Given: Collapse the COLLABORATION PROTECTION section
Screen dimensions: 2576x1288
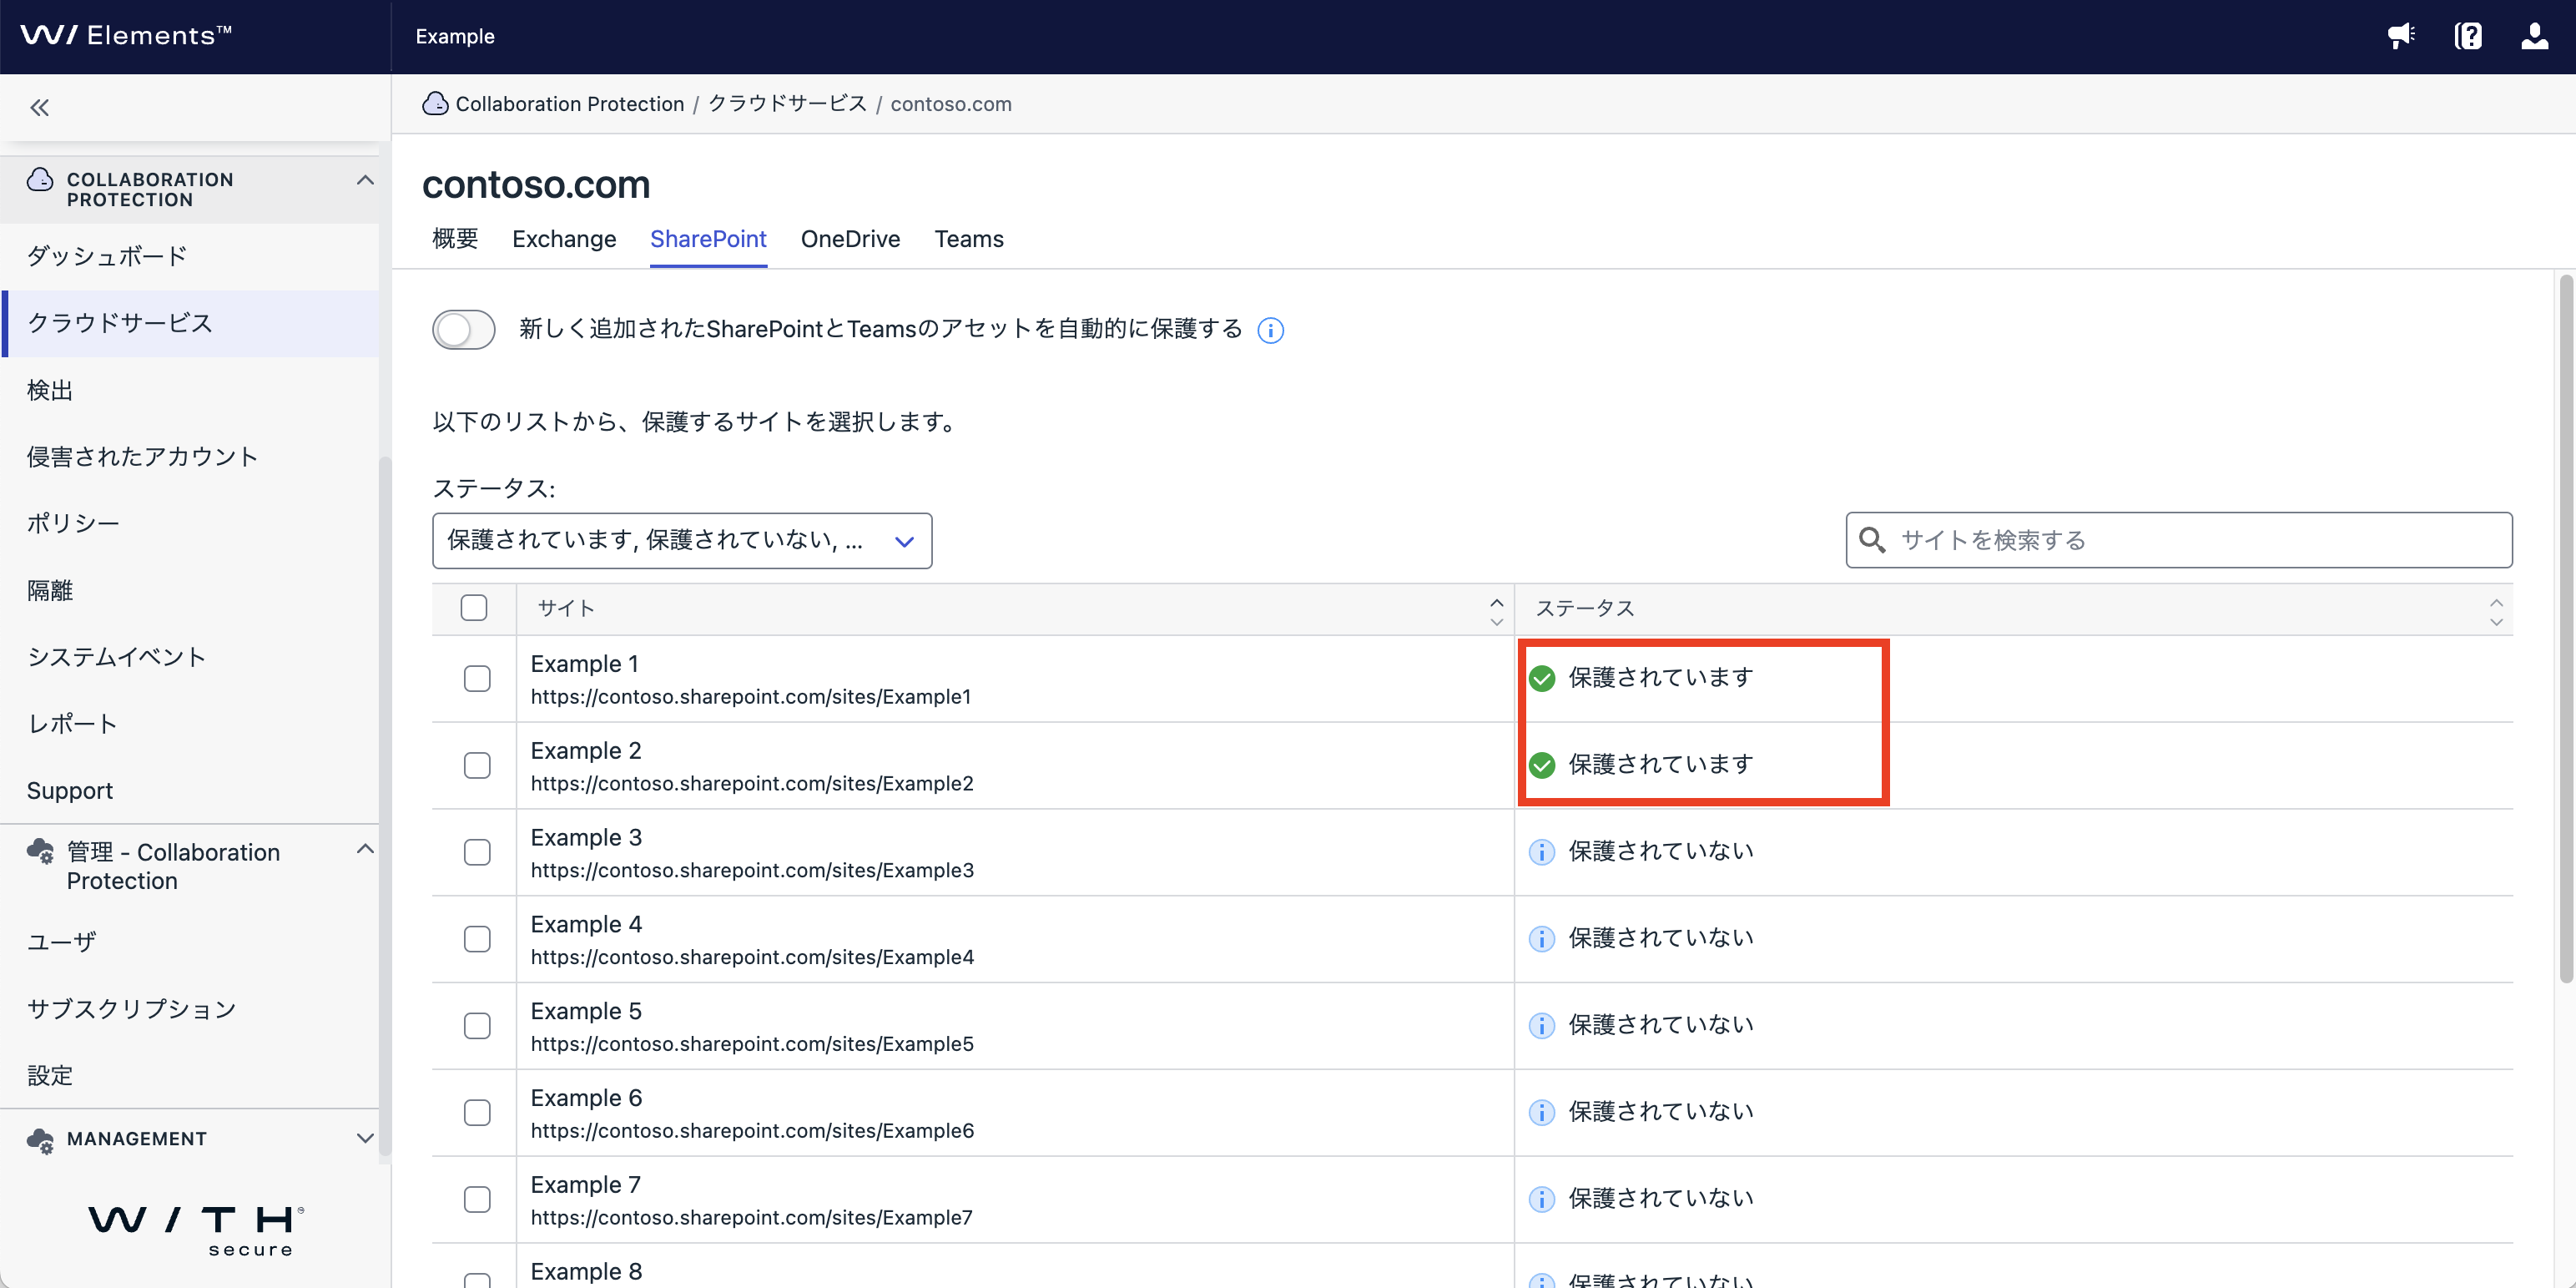Looking at the screenshot, I should click(x=365, y=180).
